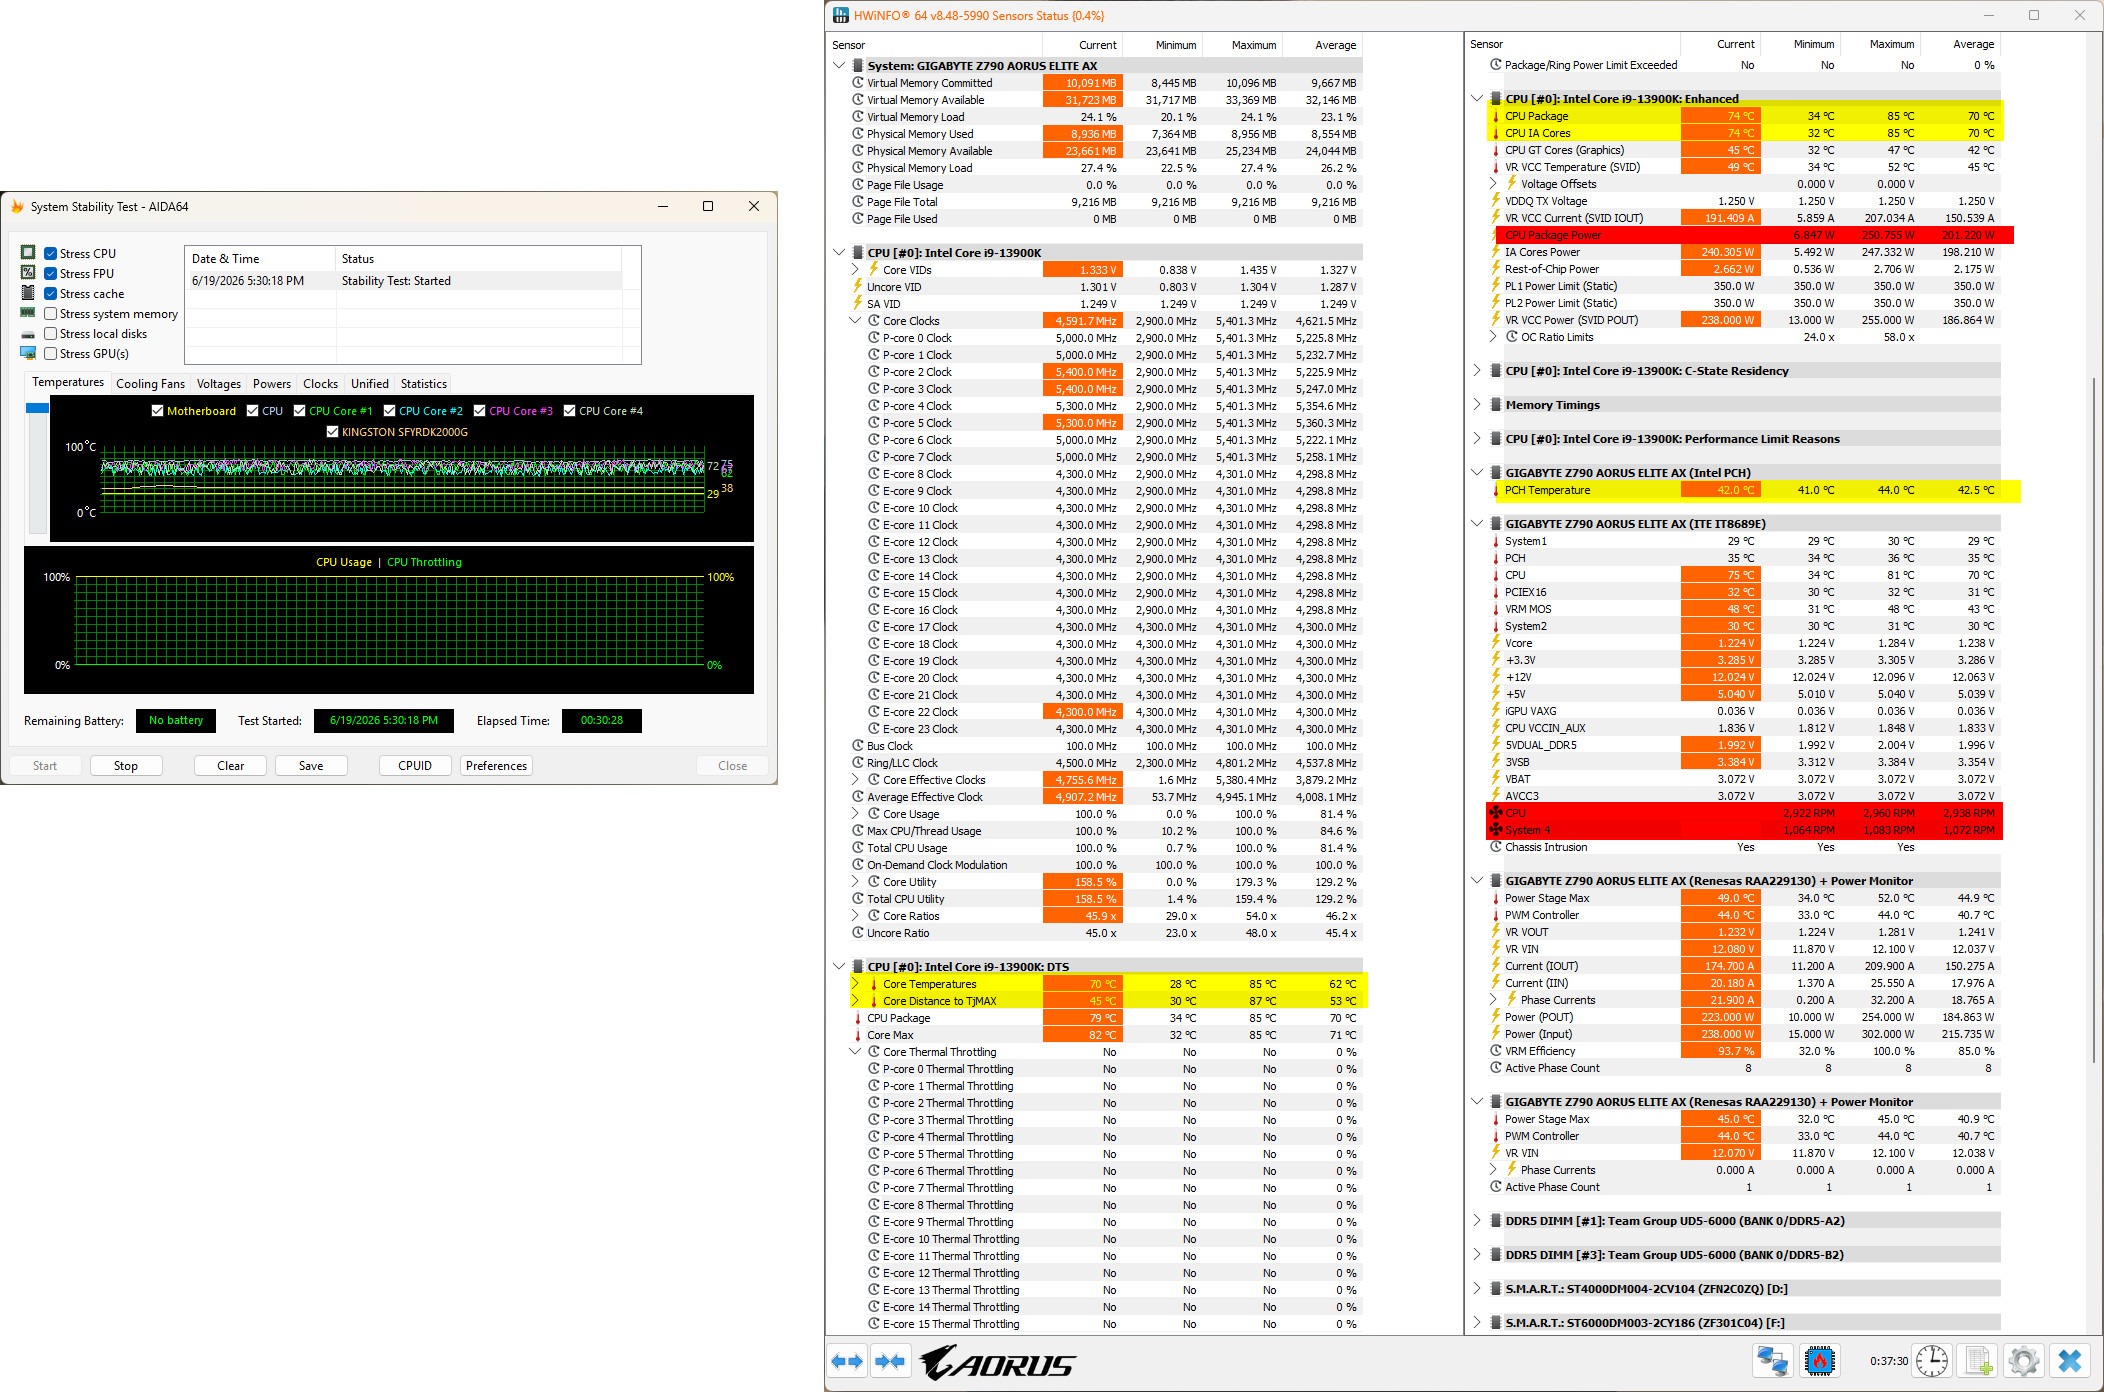Click lightning icon beside VR VCC Current
2104x1392 pixels.
[1496, 218]
